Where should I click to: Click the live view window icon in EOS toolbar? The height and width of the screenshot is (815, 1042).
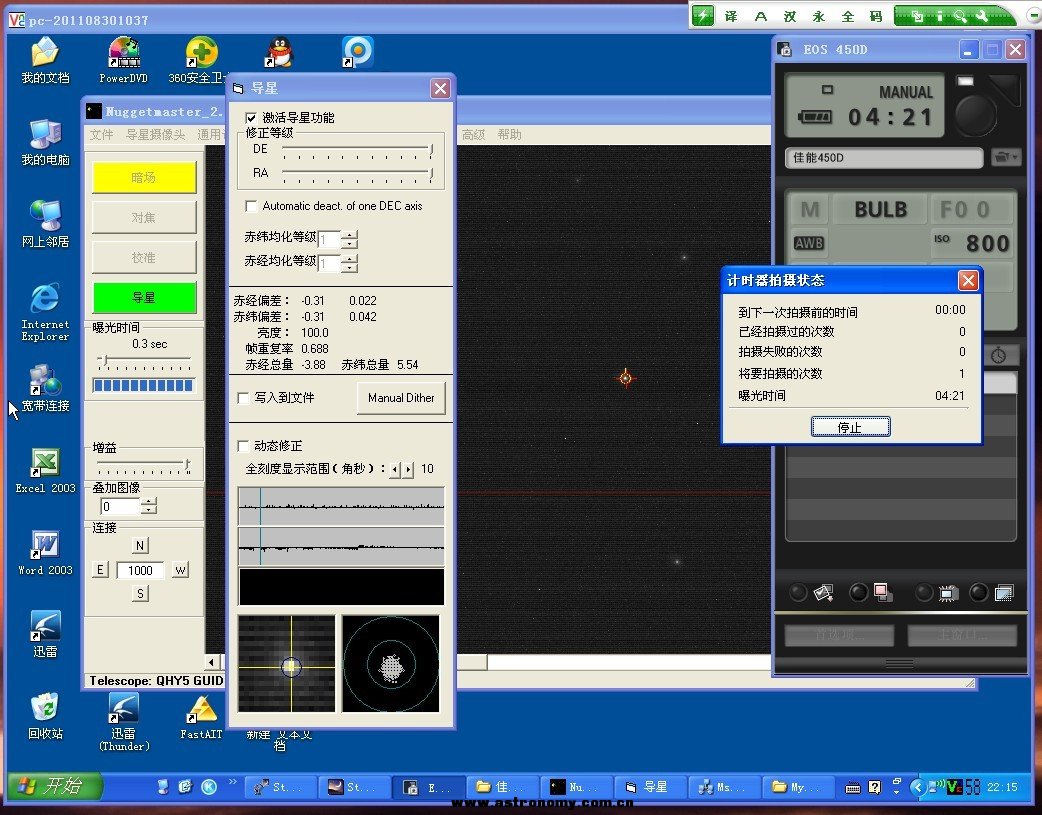1003,592
